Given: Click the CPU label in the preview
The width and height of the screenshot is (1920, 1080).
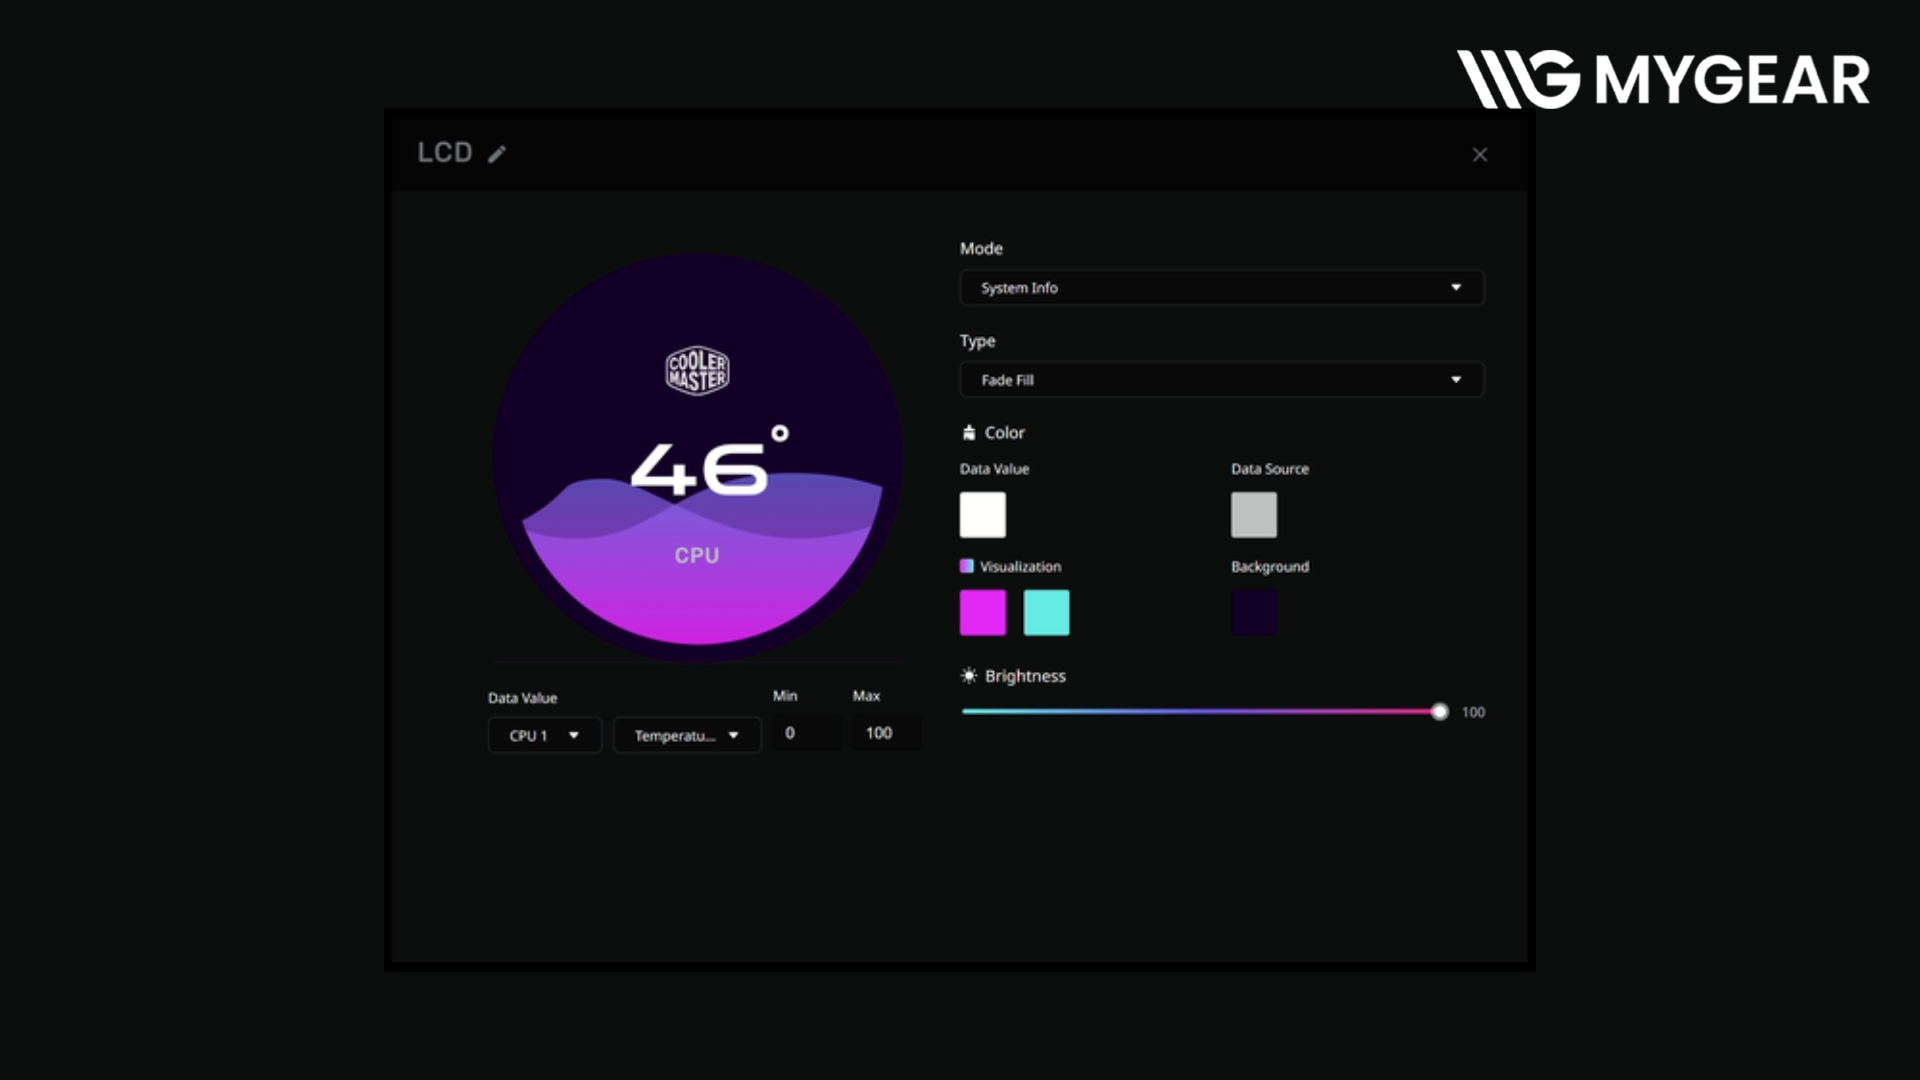Looking at the screenshot, I should [697, 556].
